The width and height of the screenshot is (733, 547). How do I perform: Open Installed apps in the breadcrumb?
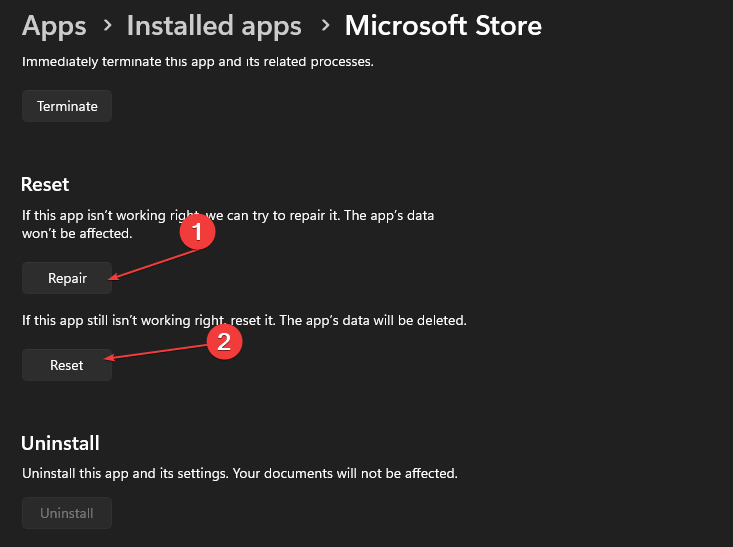coord(214,25)
